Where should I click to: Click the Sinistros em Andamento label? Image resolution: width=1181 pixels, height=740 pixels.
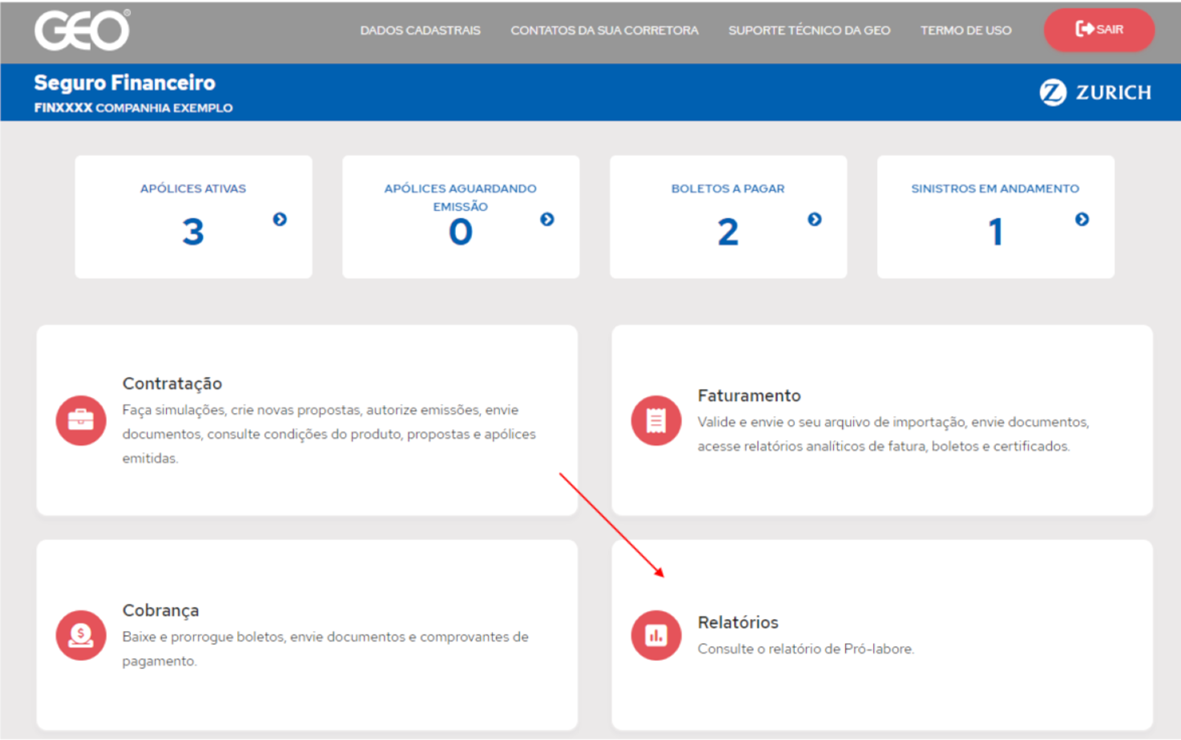[995, 188]
